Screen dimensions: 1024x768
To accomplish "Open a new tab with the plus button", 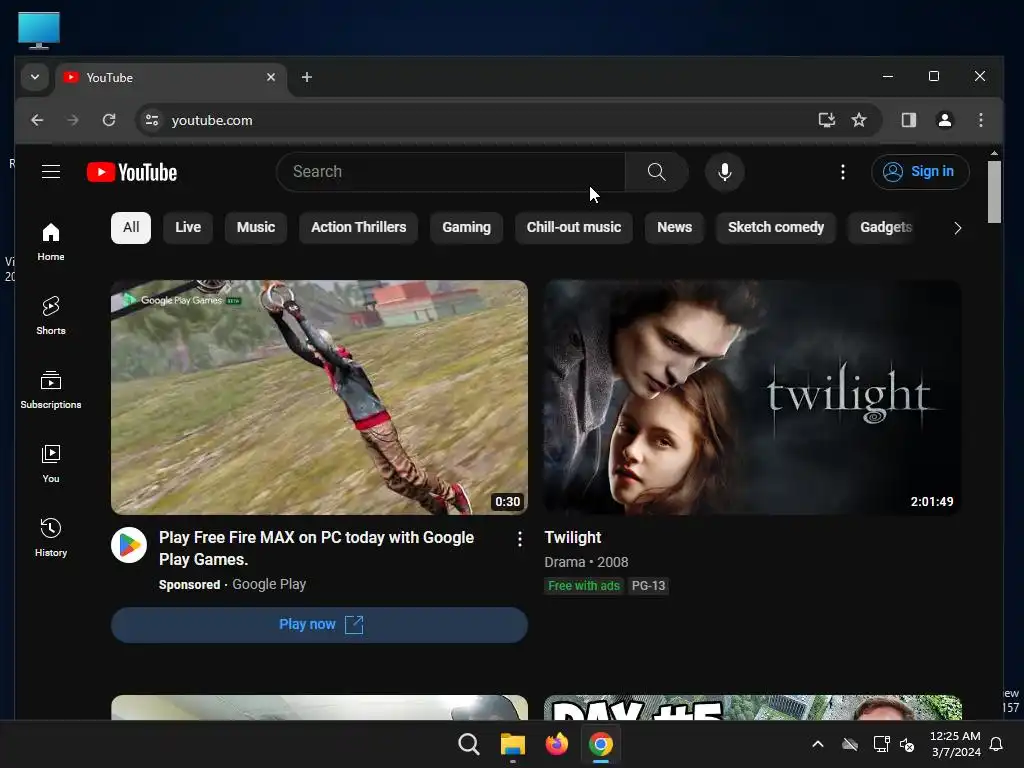I will coord(306,78).
